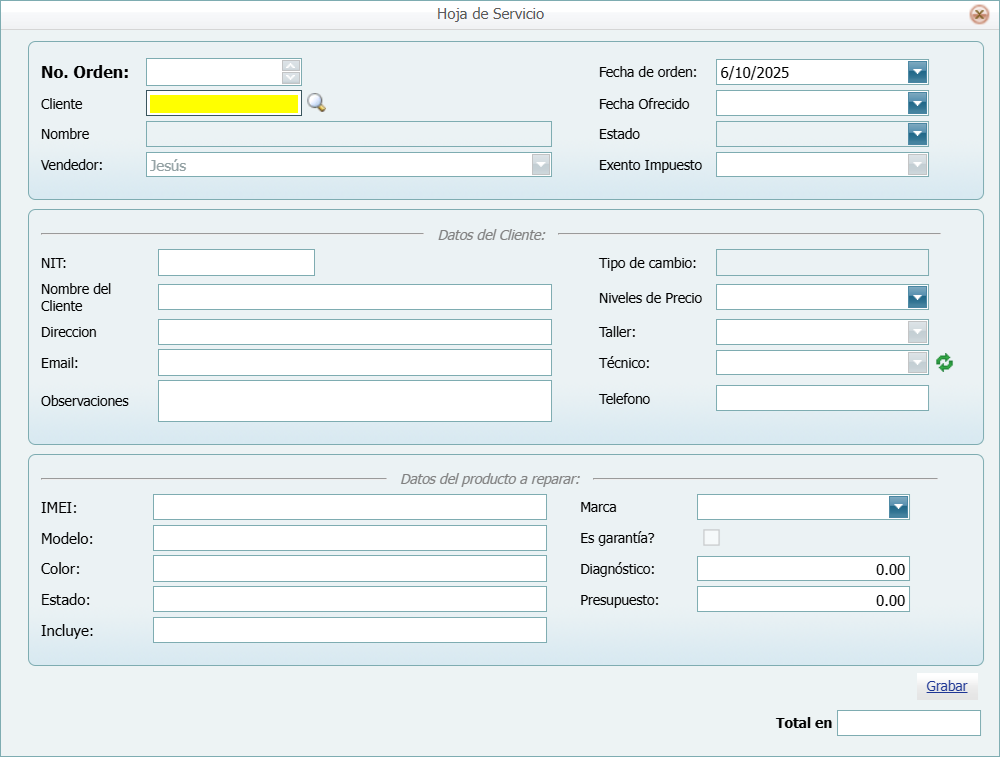Open the Fecha Ofrecido date picker
This screenshot has height=757, width=1000.
(x=917, y=103)
